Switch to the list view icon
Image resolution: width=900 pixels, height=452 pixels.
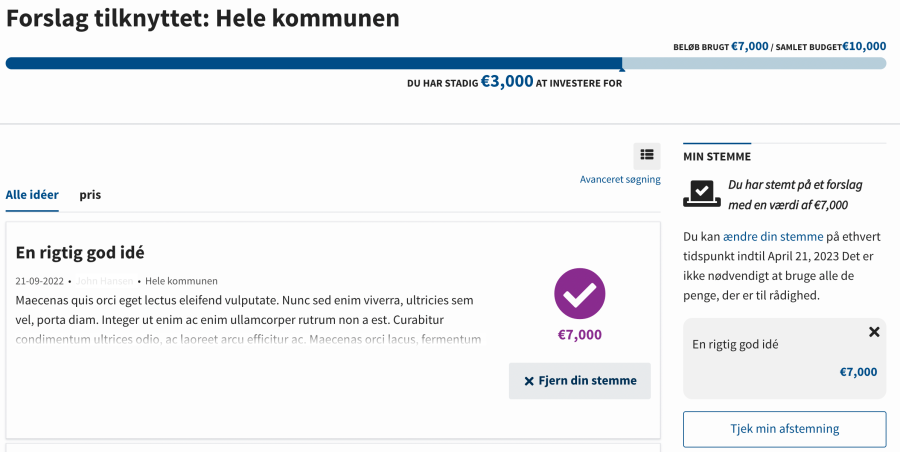[x=647, y=155]
